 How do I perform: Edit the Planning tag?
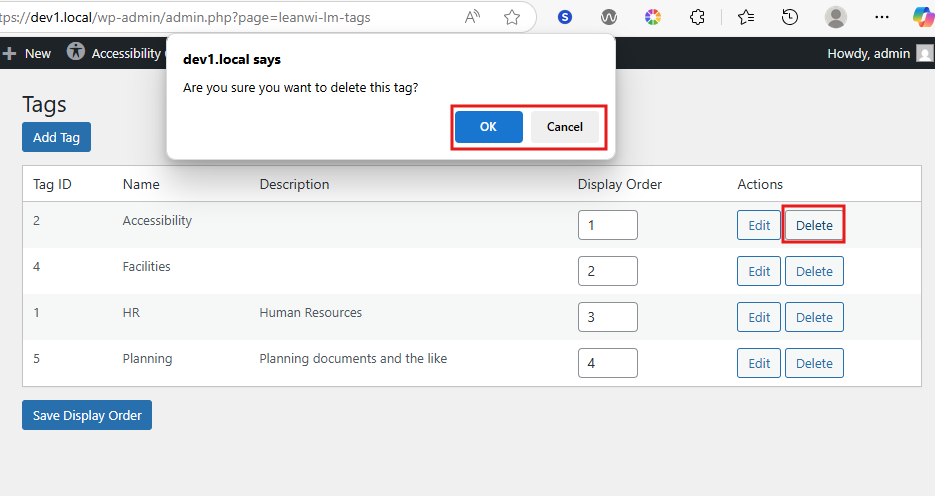coord(758,363)
